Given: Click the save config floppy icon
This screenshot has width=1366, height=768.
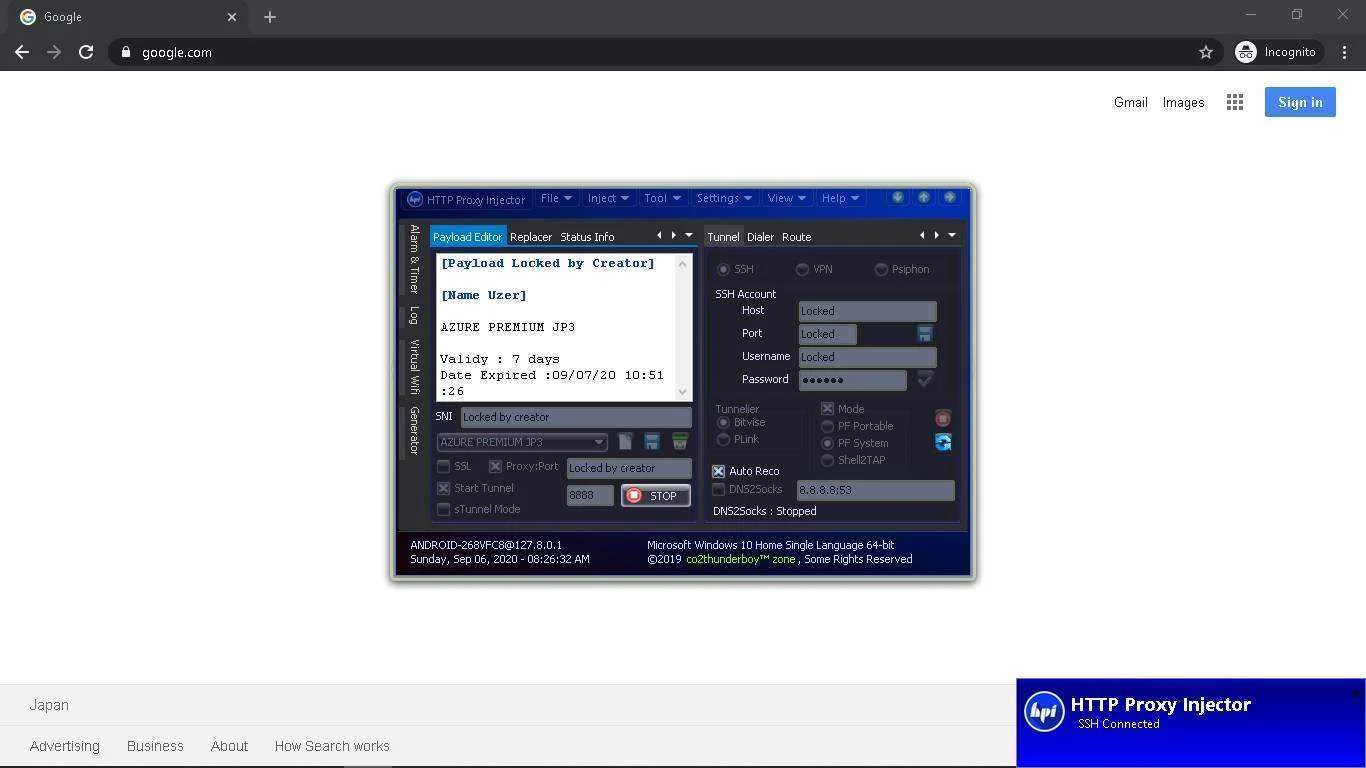Looking at the screenshot, I should [652, 442].
